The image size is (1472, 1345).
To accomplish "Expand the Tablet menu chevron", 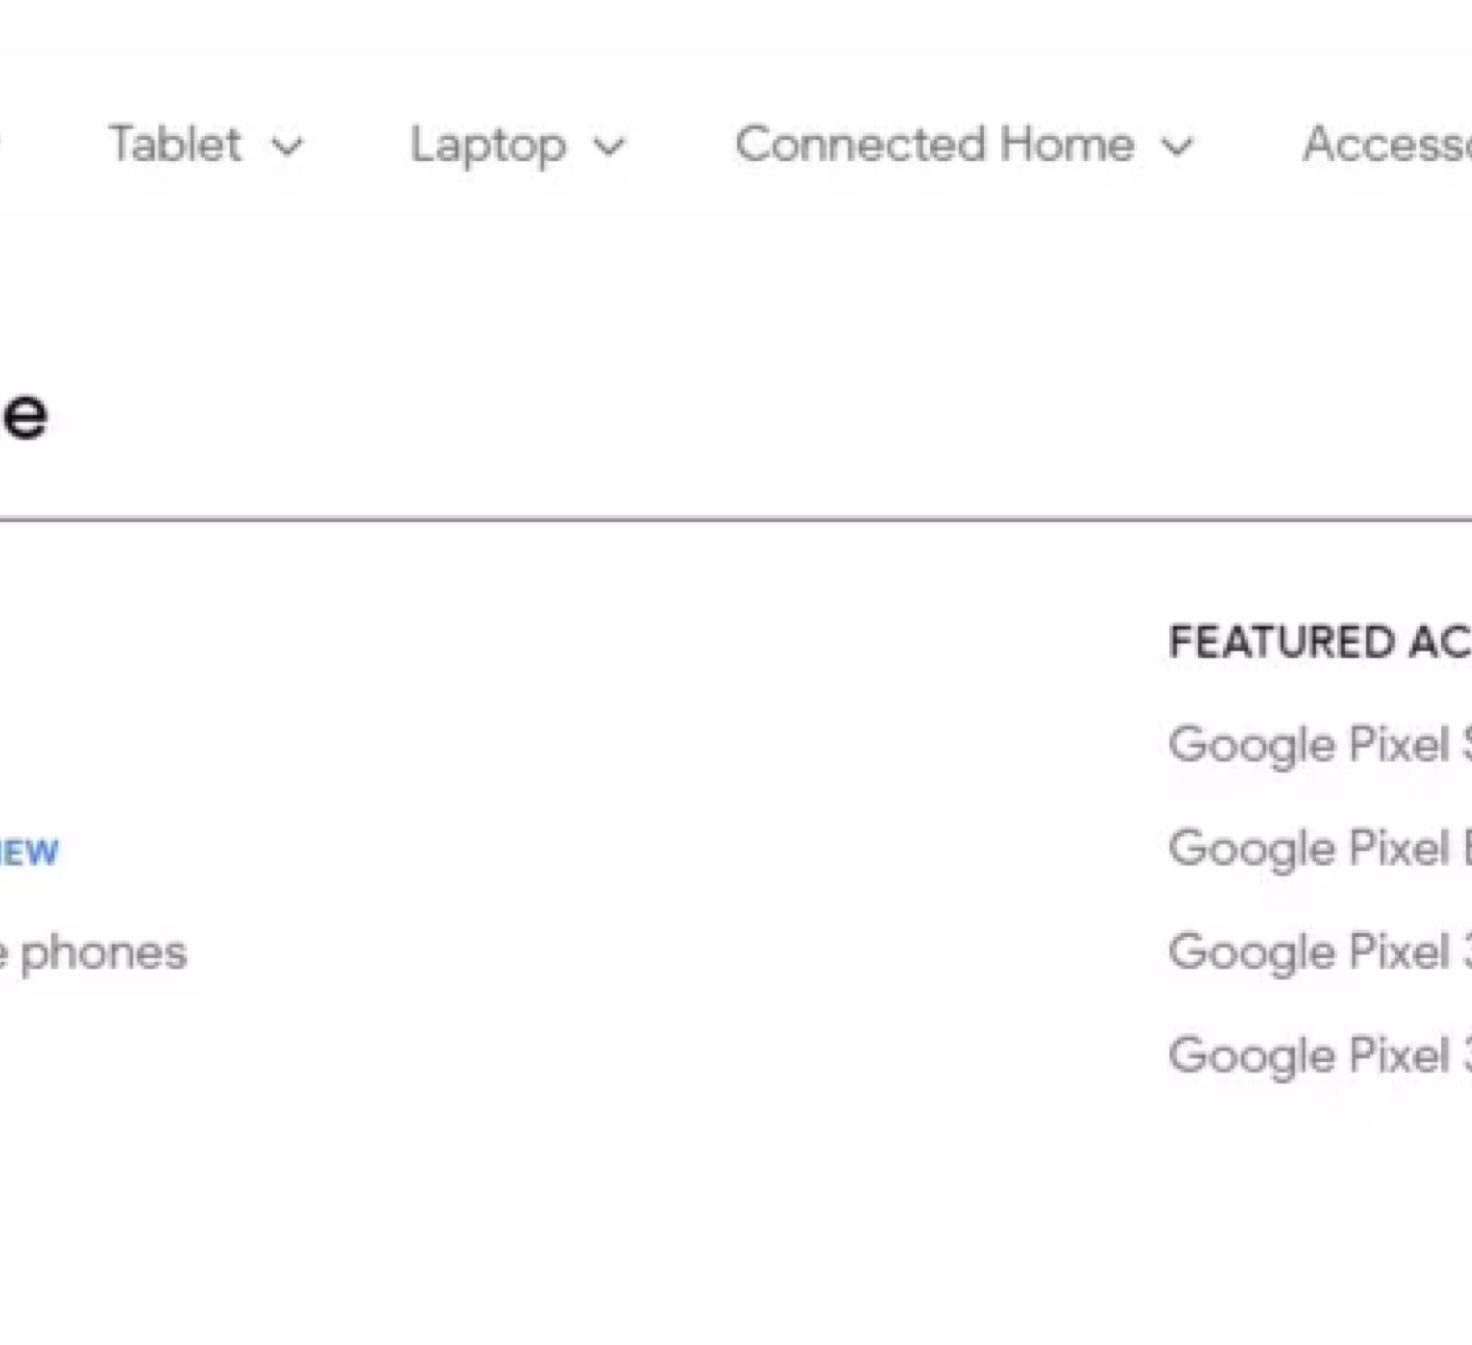I will tap(287, 147).
